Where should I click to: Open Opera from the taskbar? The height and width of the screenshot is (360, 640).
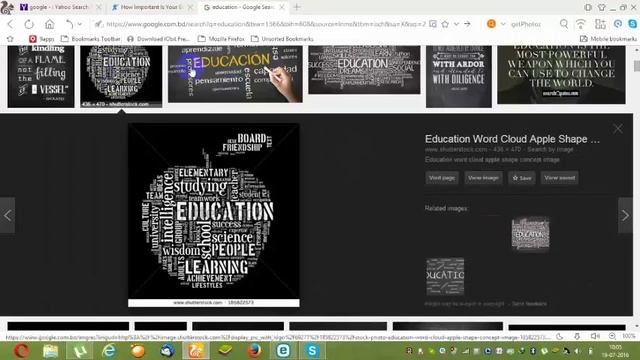pos(22,351)
